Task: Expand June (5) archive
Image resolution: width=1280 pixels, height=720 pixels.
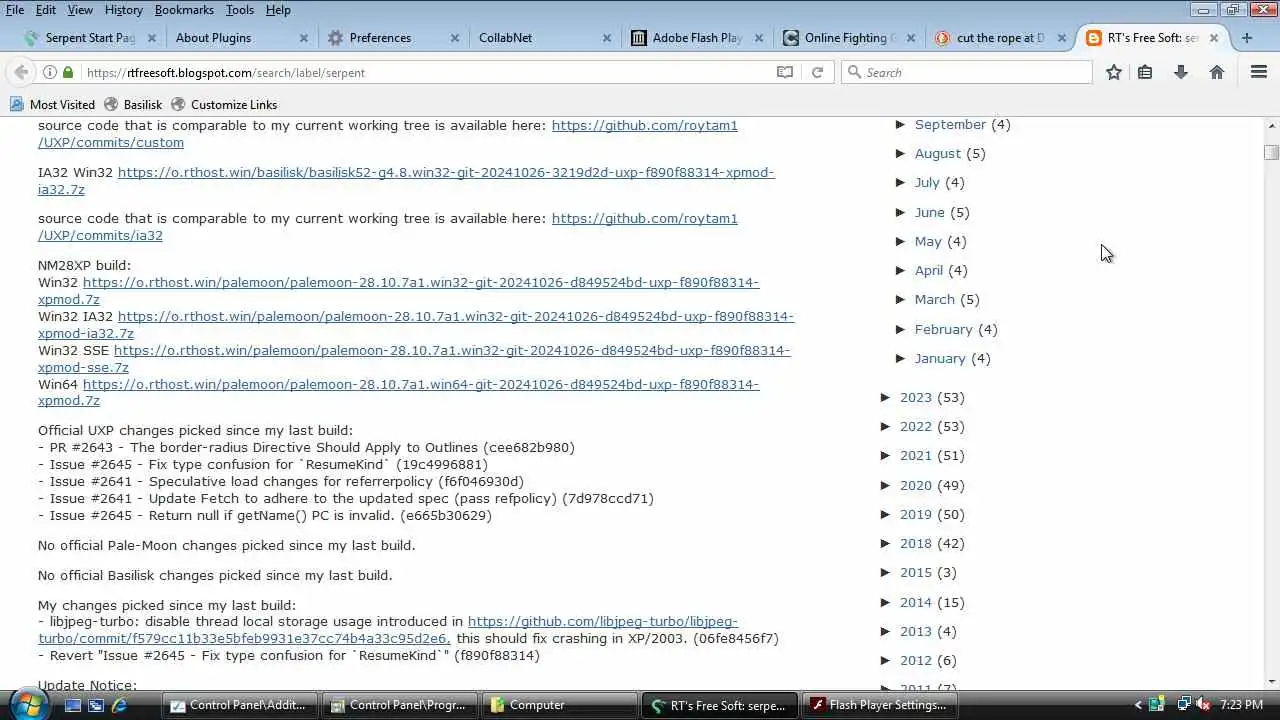Action: [901, 212]
